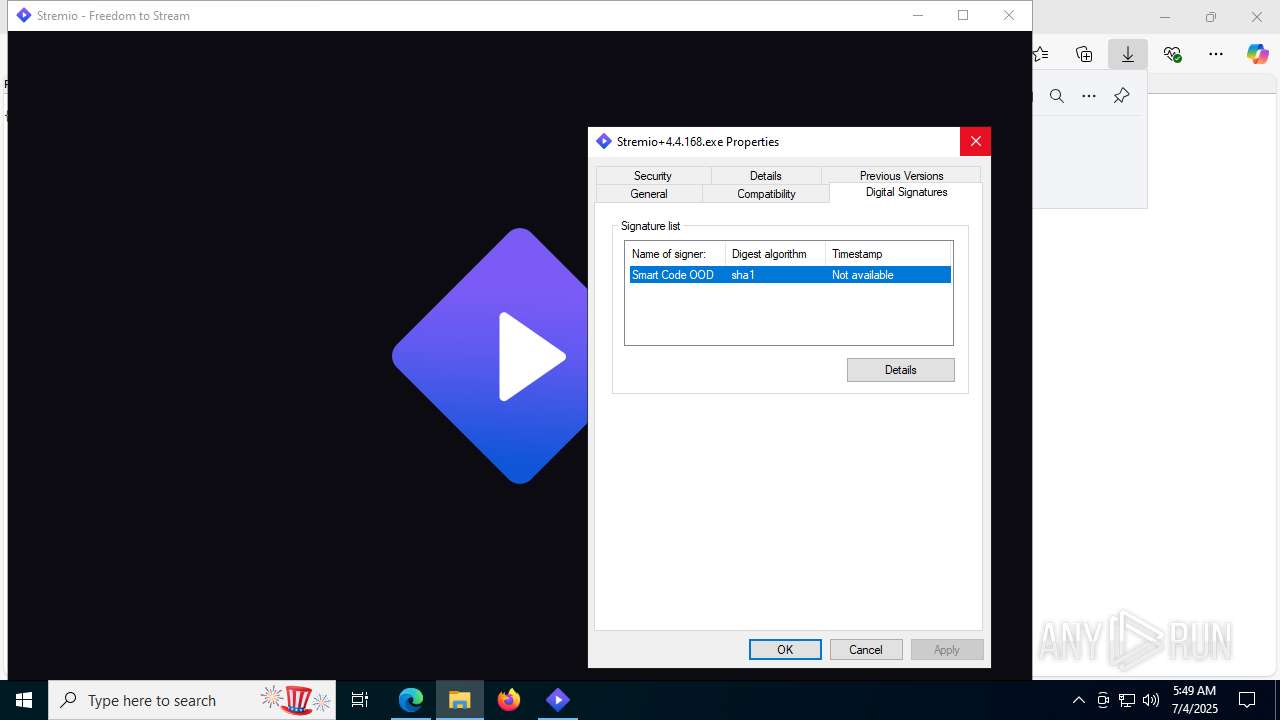Open the Compatibility tab
1280x720 pixels.
coord(766,194)
